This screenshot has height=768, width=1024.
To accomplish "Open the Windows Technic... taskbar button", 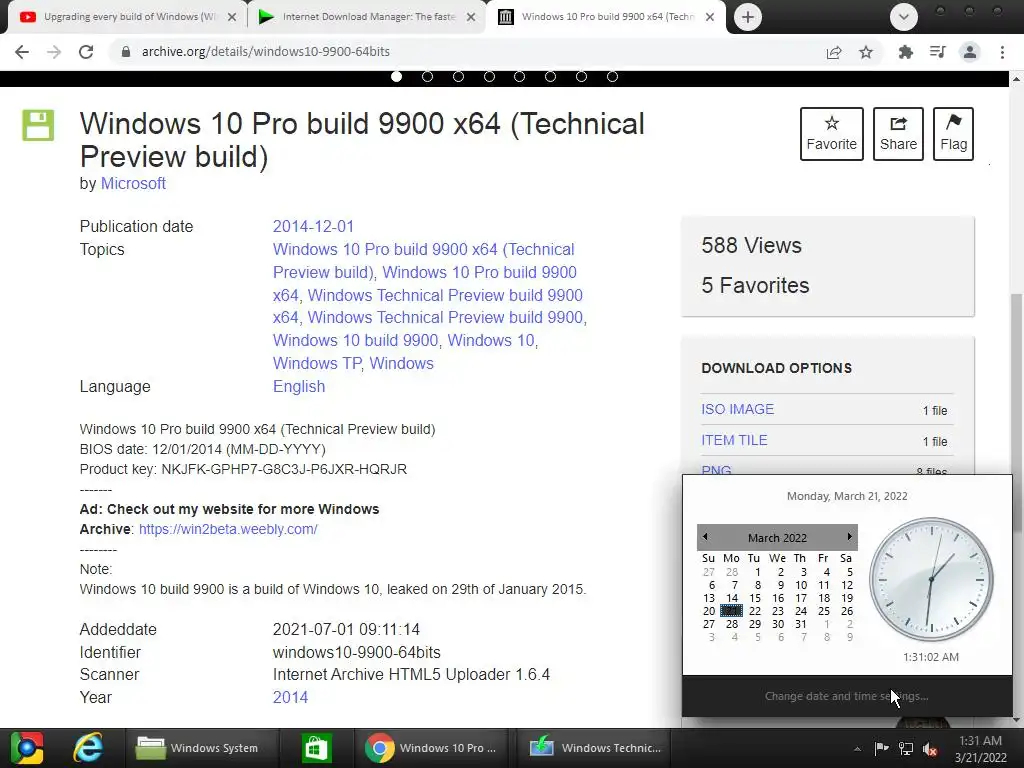I will coord(594,748).
